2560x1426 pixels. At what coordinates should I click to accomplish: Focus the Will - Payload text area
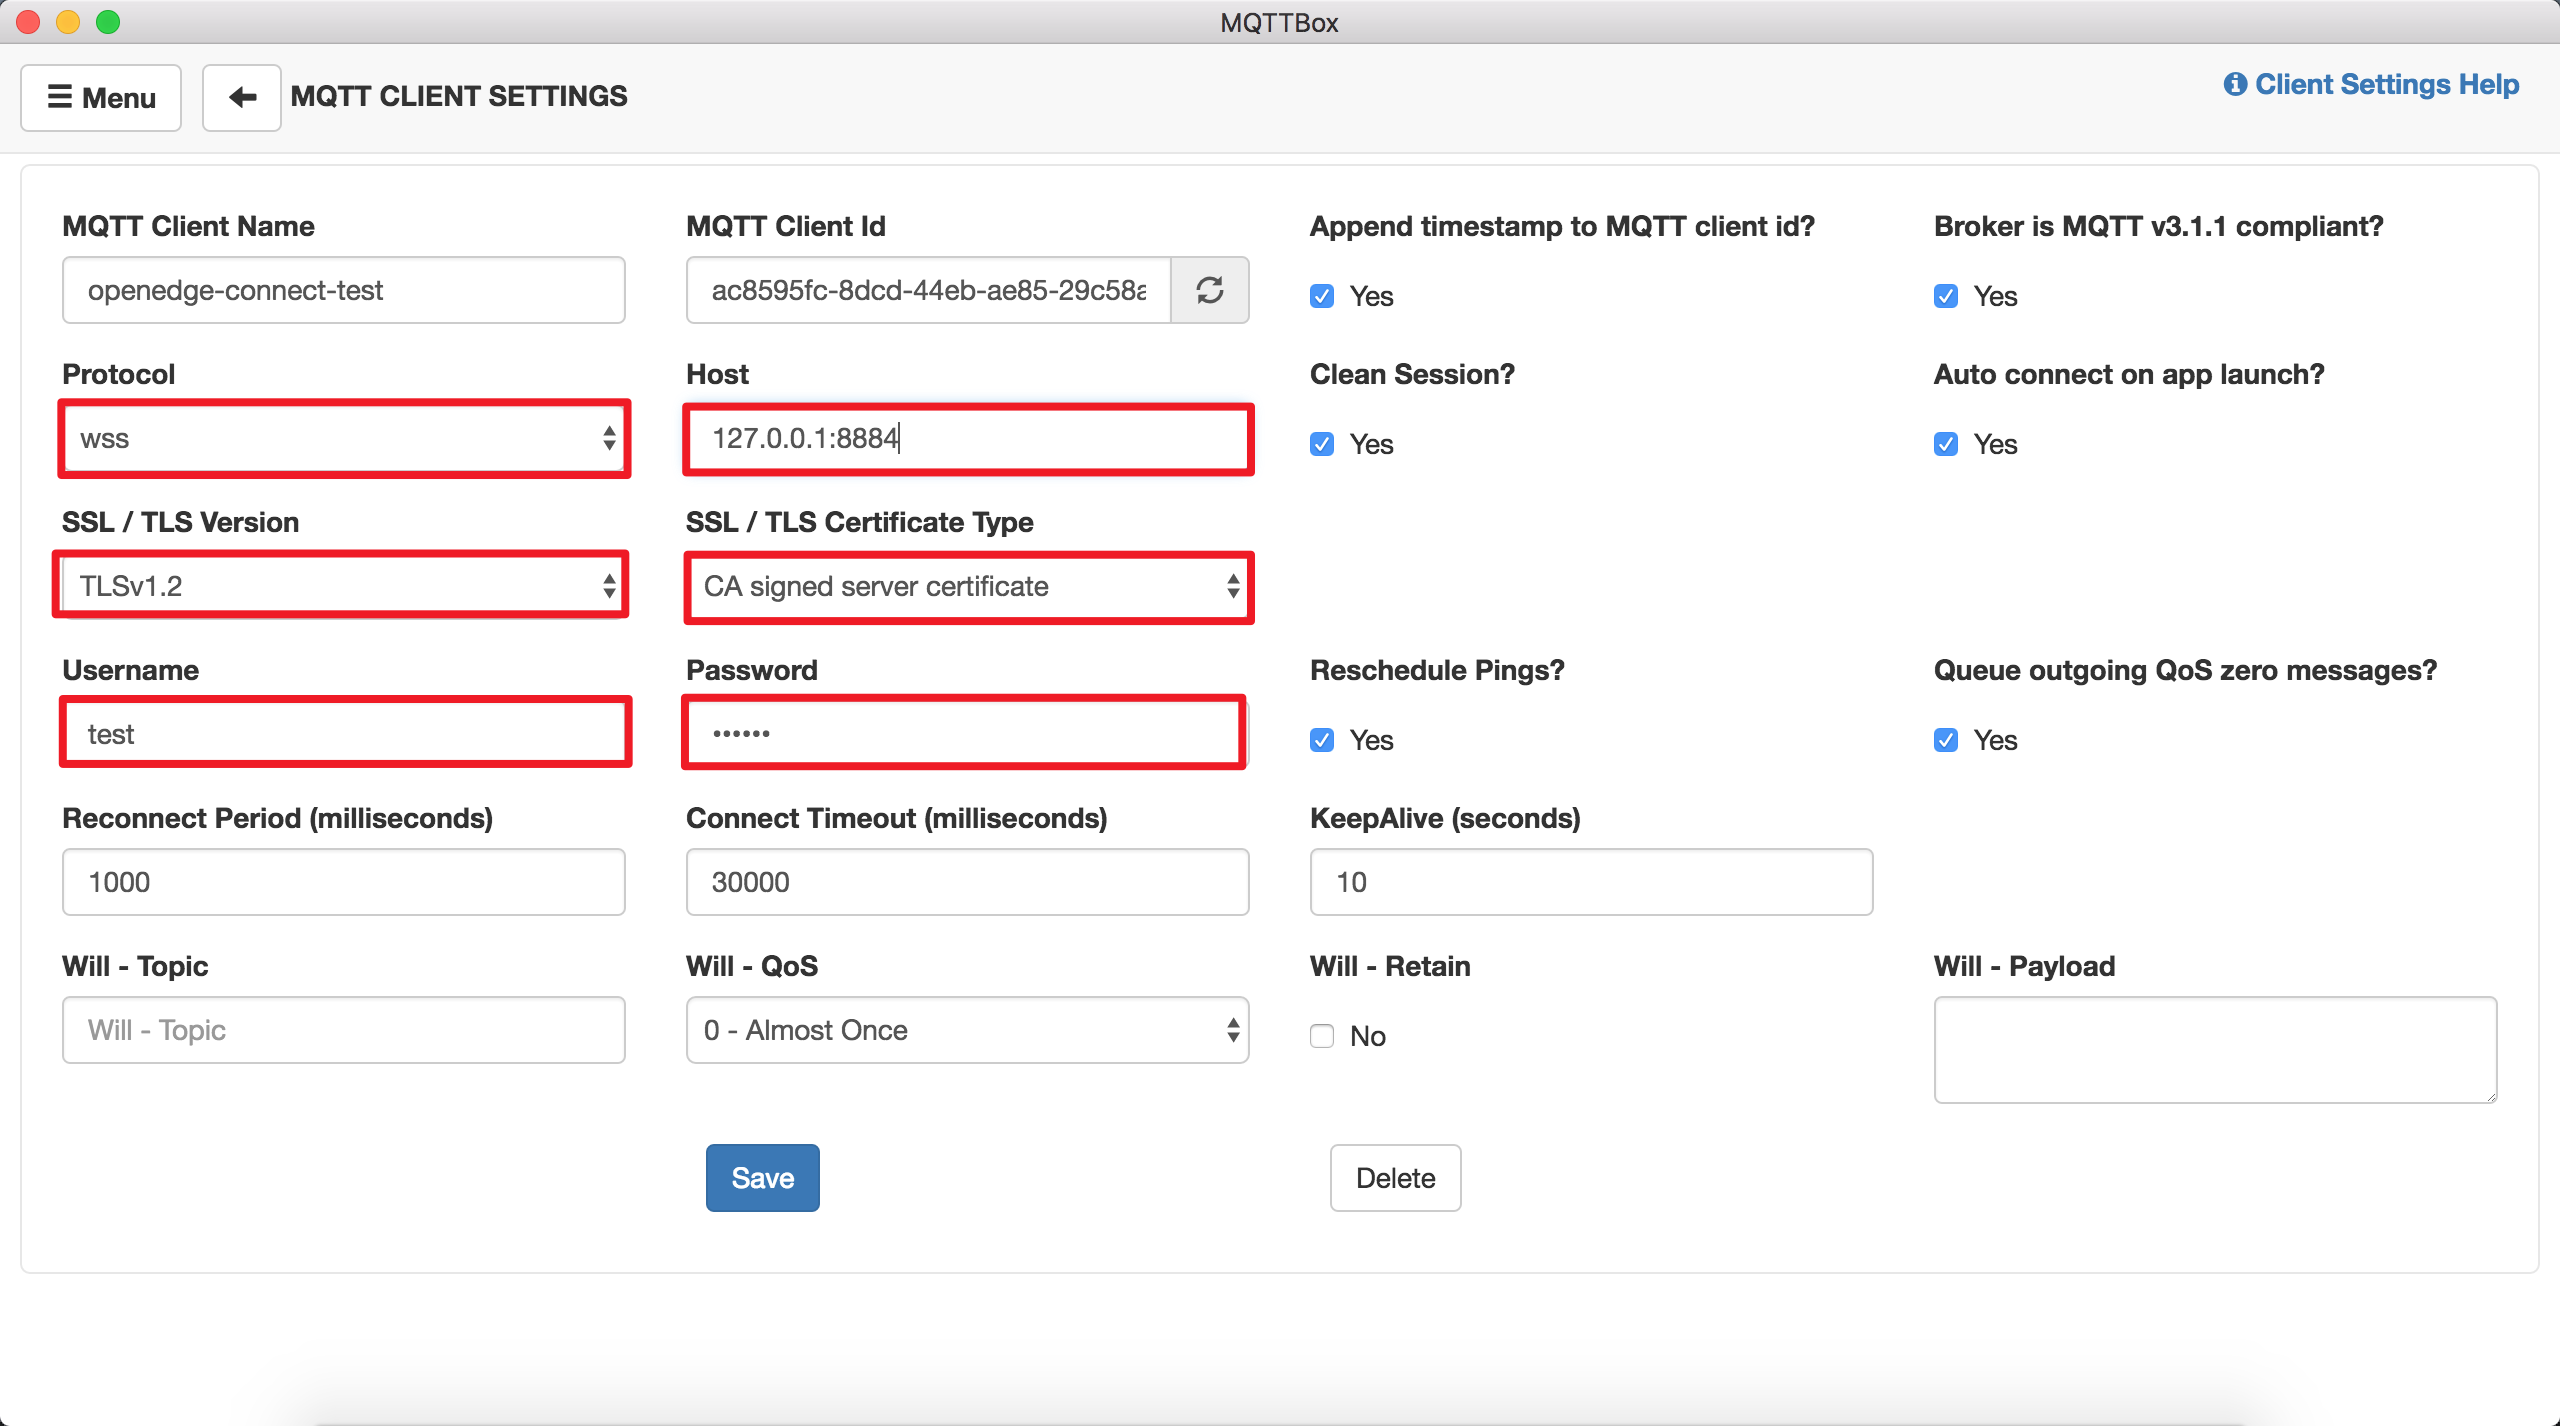coord(2215,1050)
